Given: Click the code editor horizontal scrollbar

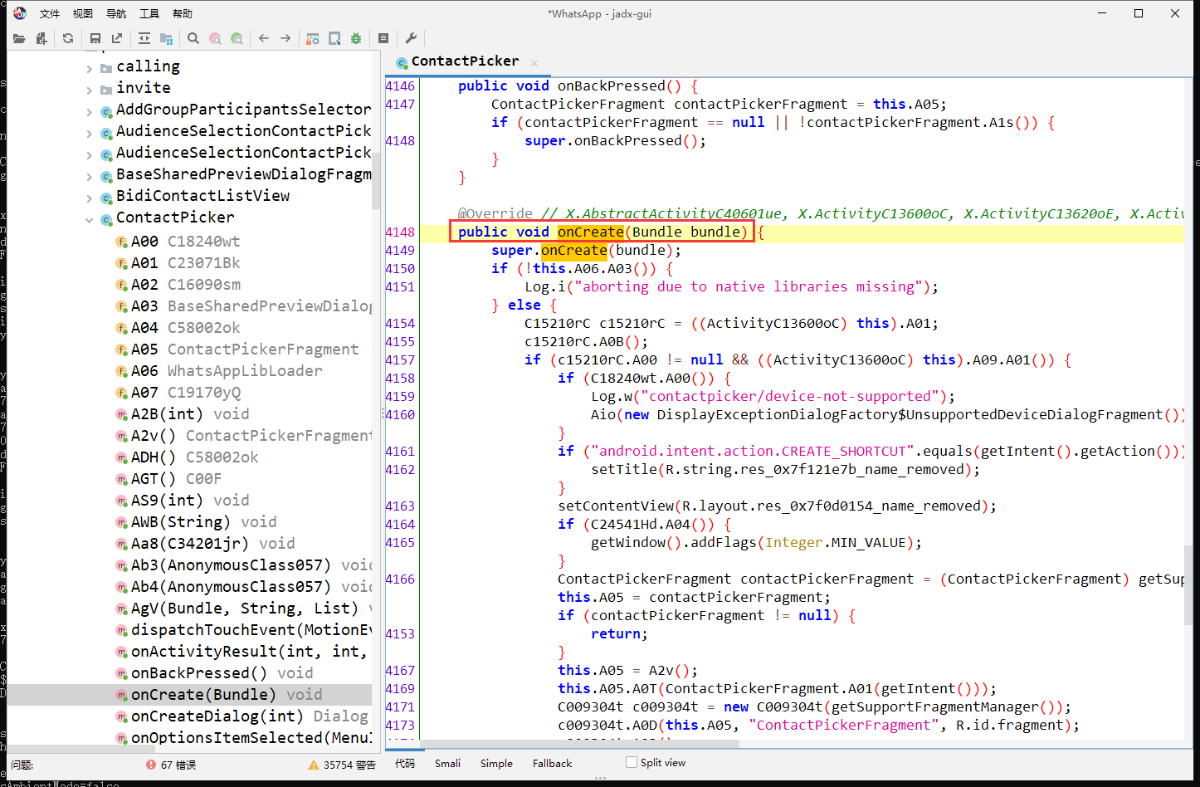Looking at the screenshot, I should coord(578,746).
